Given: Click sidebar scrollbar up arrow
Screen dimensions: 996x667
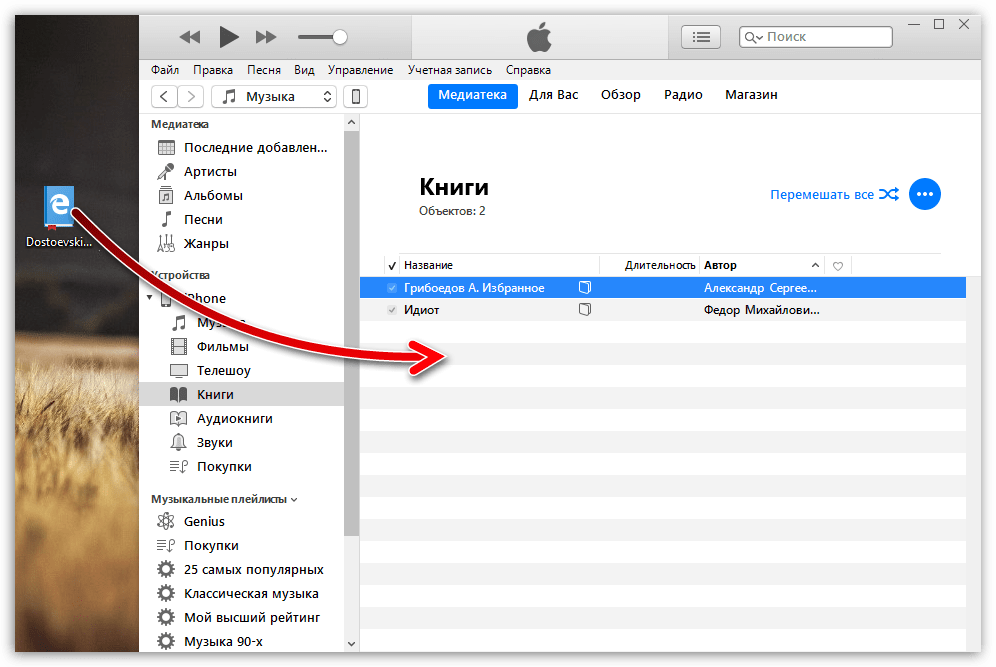Looking at the screenshot, I should click(x=351, y=122).
